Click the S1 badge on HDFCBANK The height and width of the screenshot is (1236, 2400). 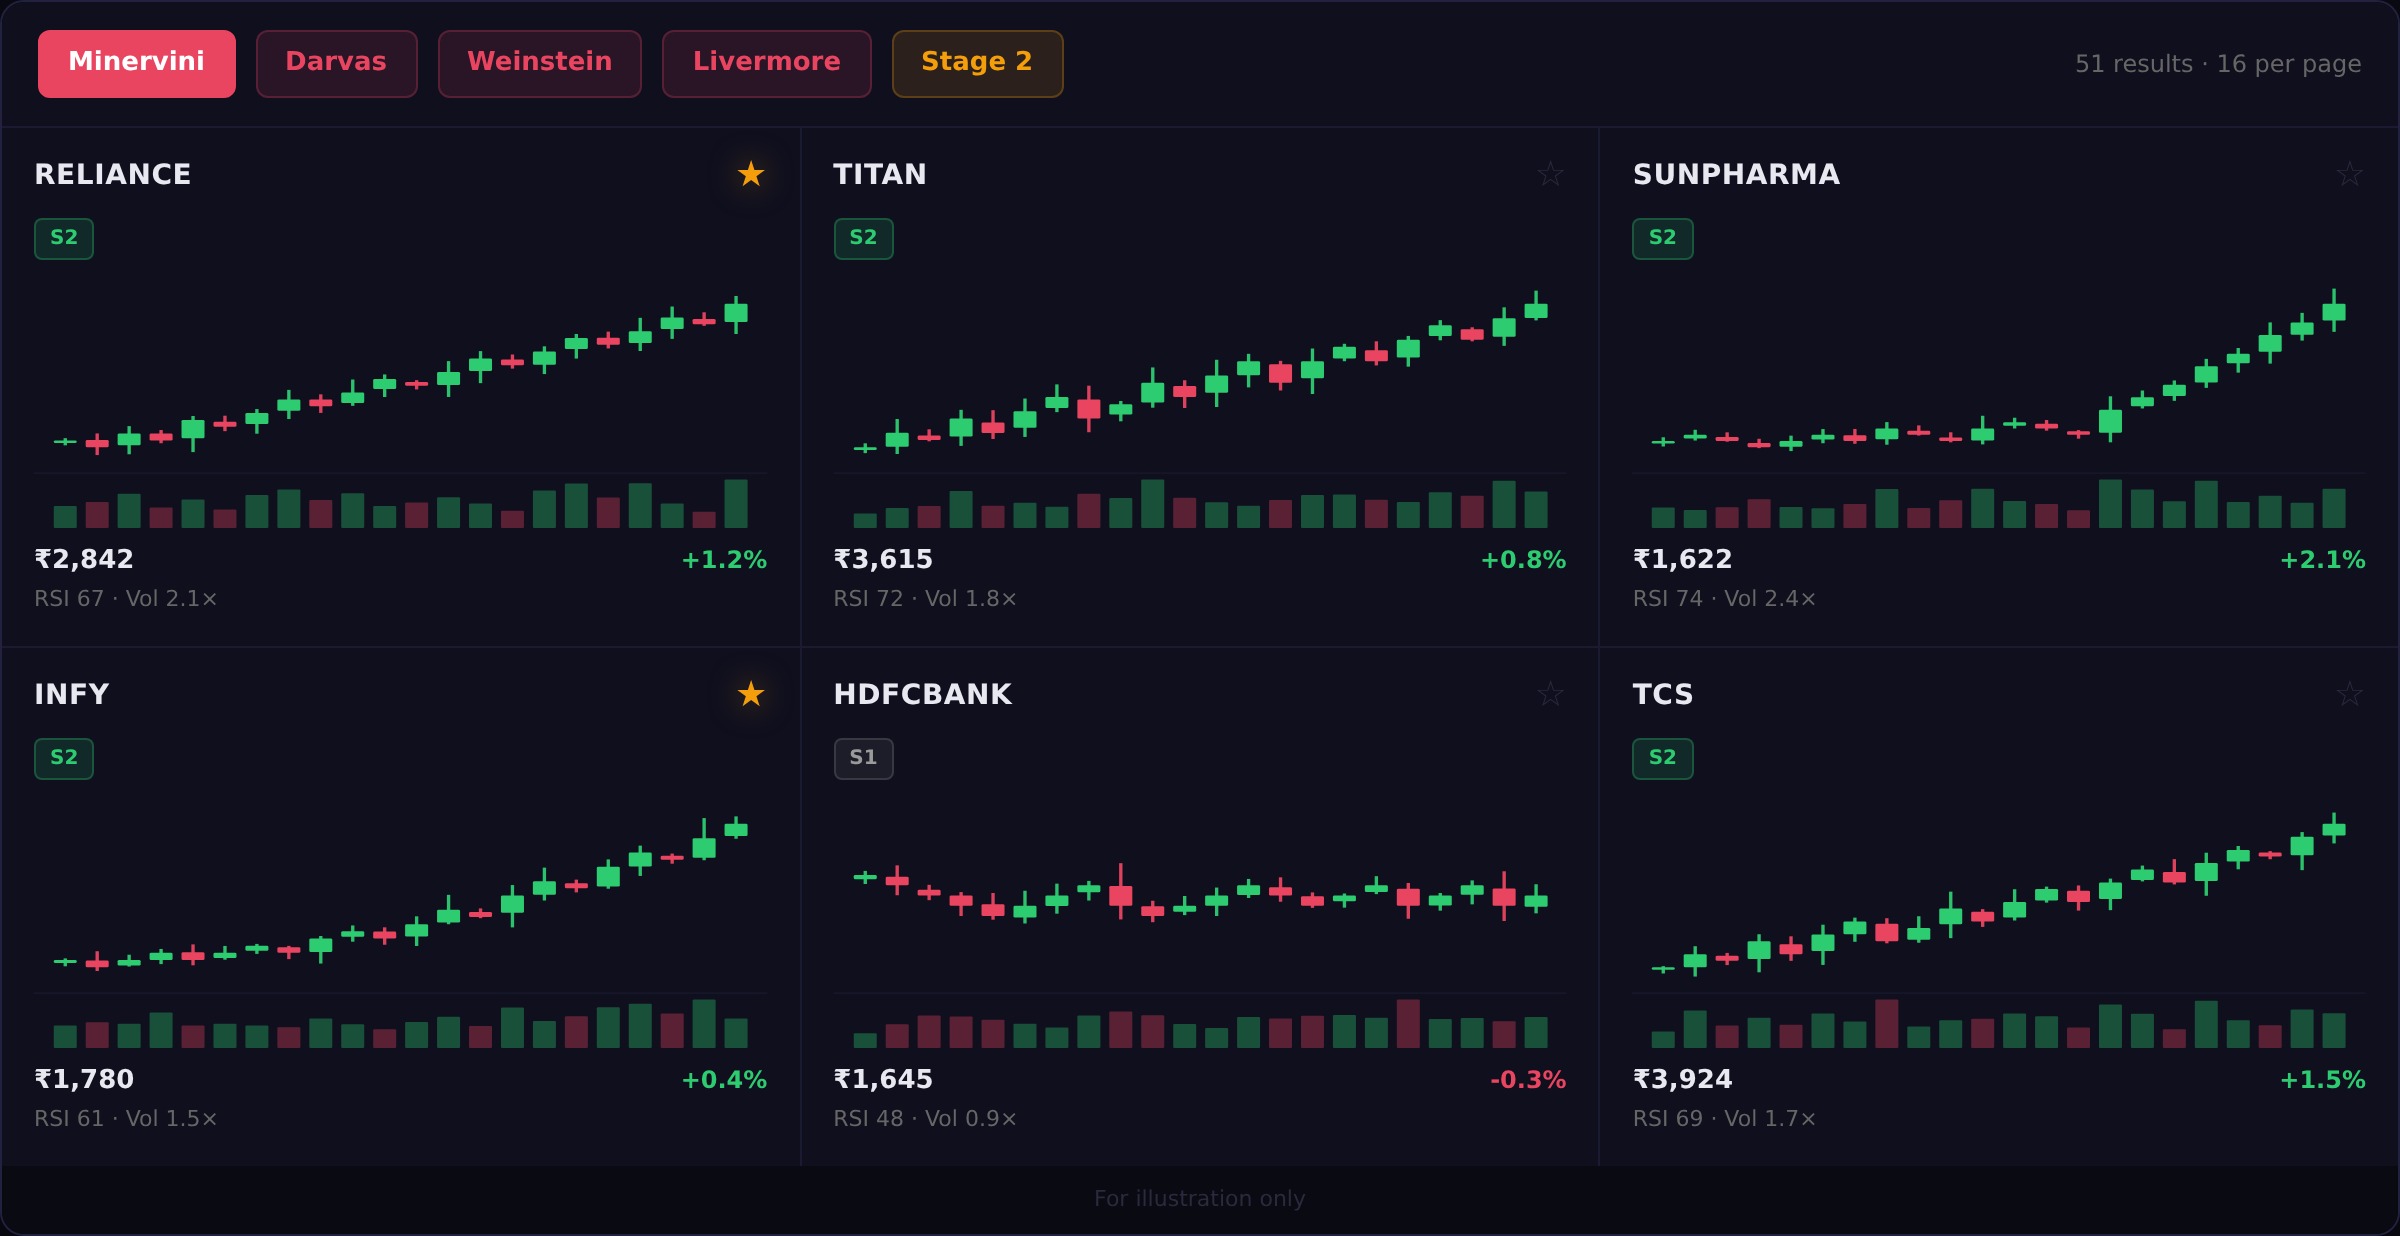click(863, 759)
